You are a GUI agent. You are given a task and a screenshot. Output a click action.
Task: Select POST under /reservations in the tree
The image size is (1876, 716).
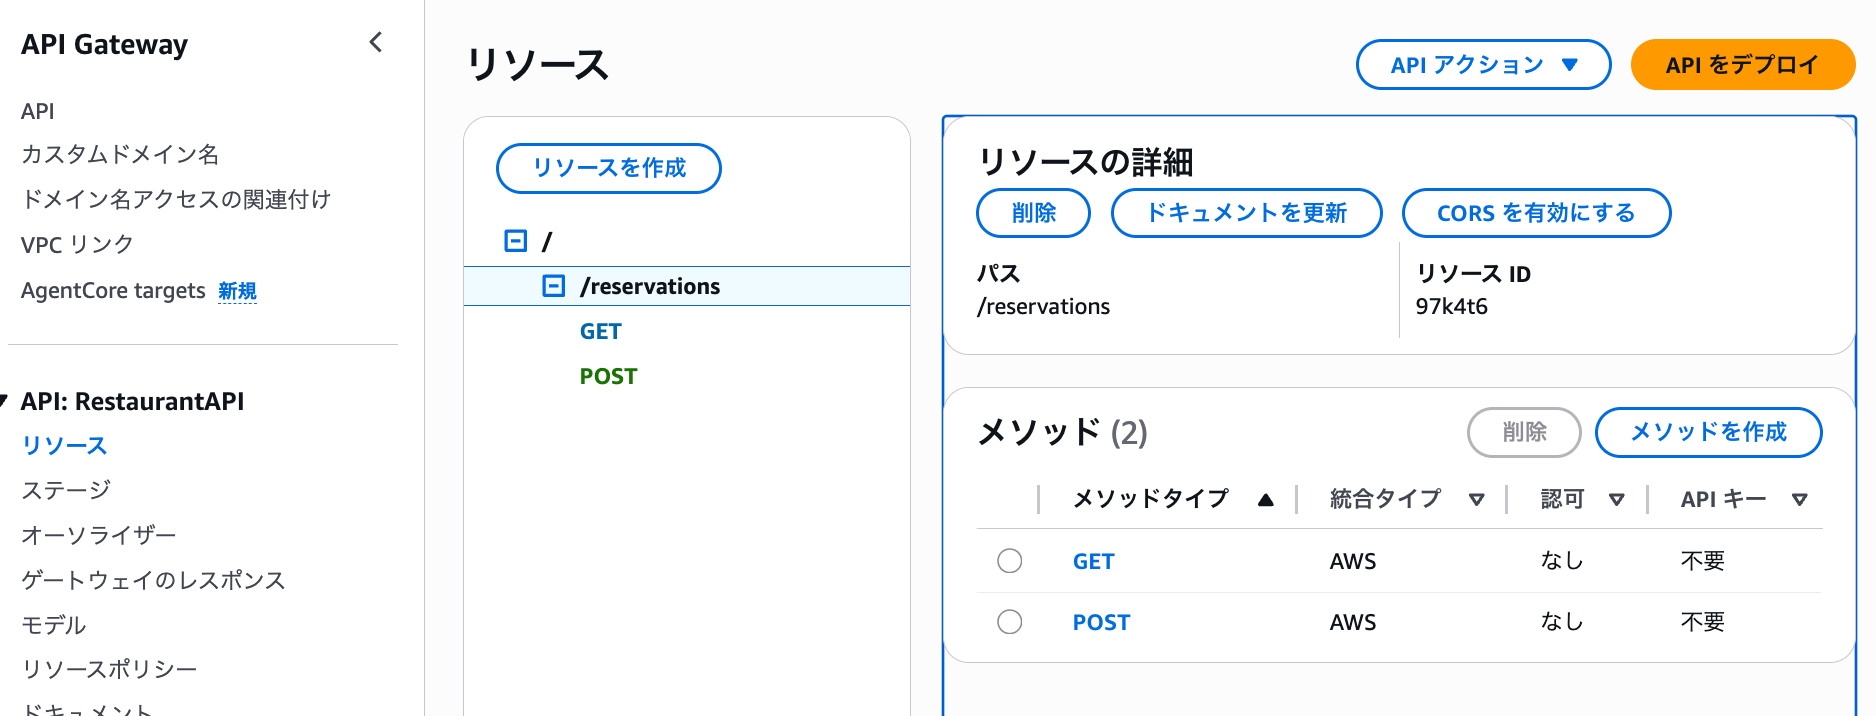pos(608,375)
